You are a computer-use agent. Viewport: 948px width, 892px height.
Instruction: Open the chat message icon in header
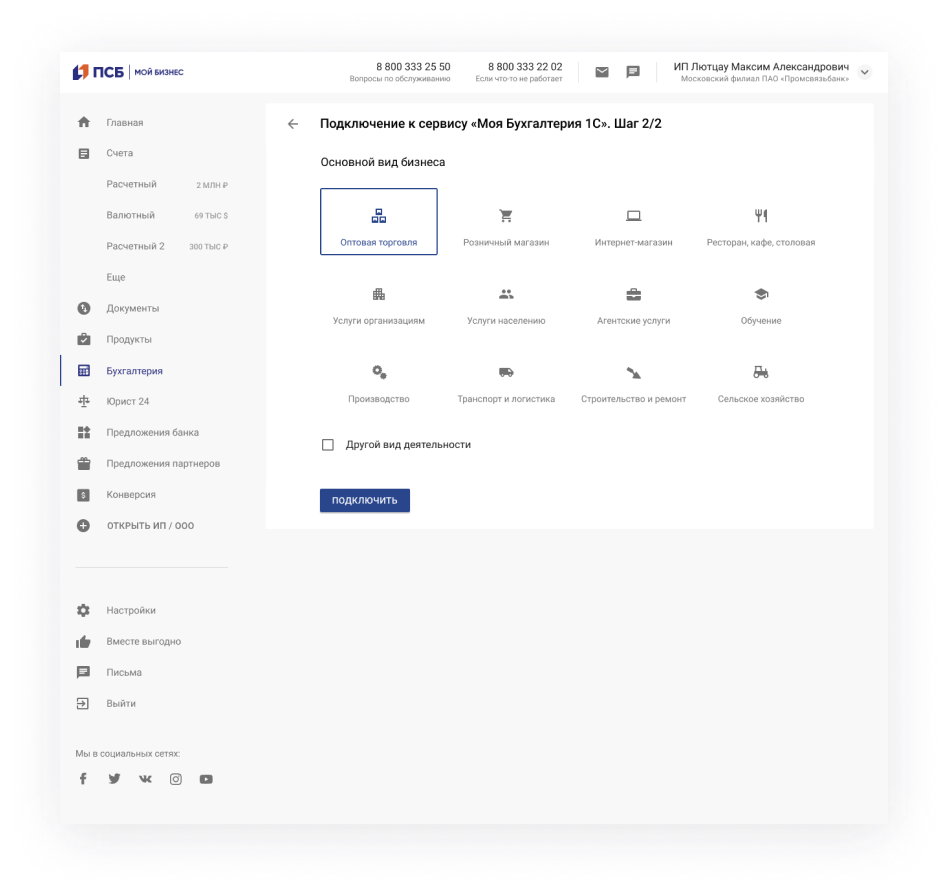pos(633,72)
